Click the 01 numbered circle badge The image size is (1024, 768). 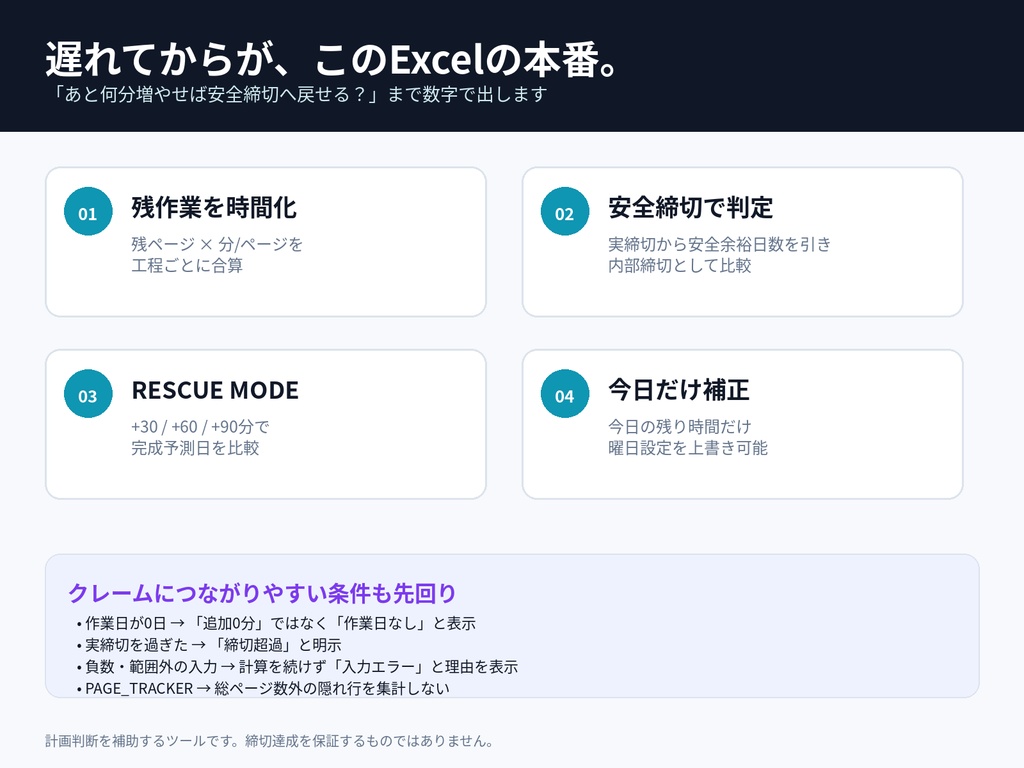click(88, 212)
